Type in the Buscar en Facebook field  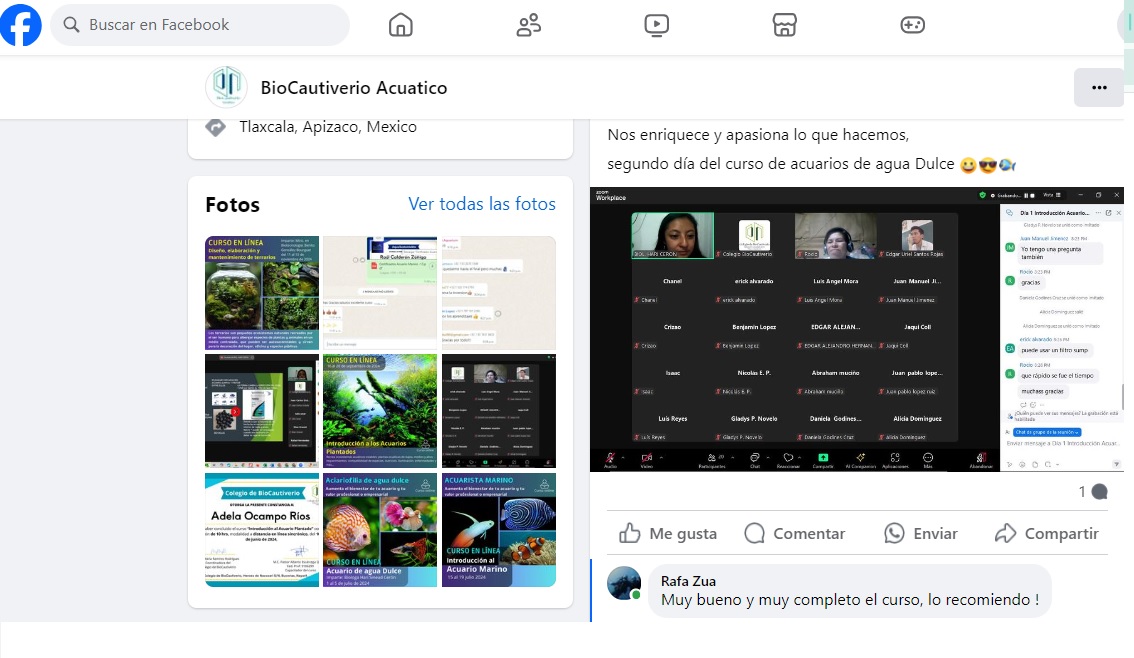point(210,25)
